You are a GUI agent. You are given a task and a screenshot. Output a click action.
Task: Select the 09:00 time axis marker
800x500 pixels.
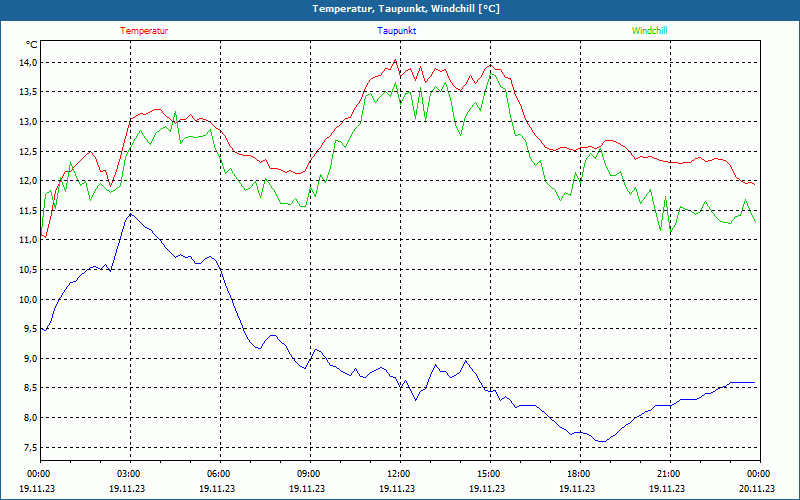[x=309, y=474]
